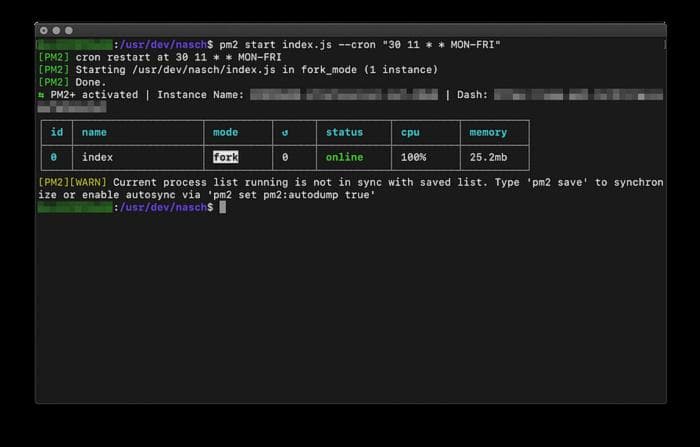This screenshot has height=447, width=700.
Task: Select the 'memory' column header
Action: (488, 132)
